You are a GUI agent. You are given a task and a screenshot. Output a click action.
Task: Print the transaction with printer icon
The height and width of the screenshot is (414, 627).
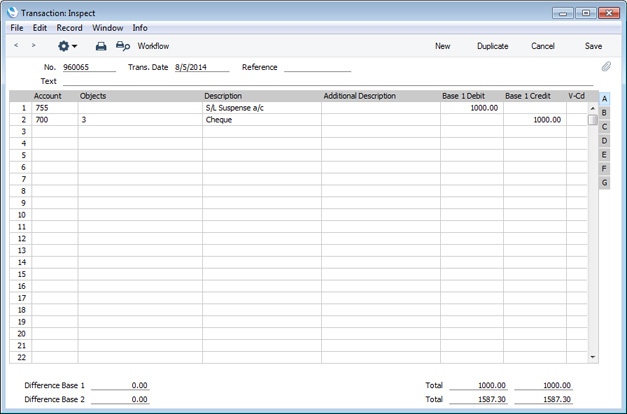pyautogui.click(x=101, y=46)
